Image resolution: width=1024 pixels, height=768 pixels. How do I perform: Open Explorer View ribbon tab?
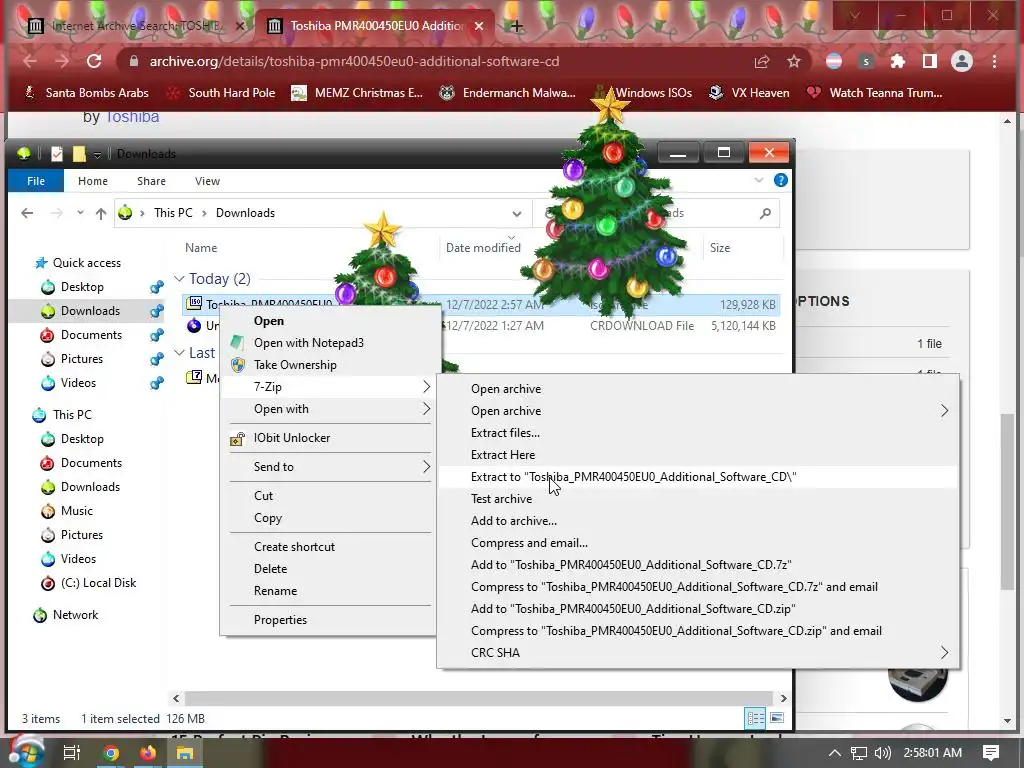pyautogui.click(x=207, y=181)
